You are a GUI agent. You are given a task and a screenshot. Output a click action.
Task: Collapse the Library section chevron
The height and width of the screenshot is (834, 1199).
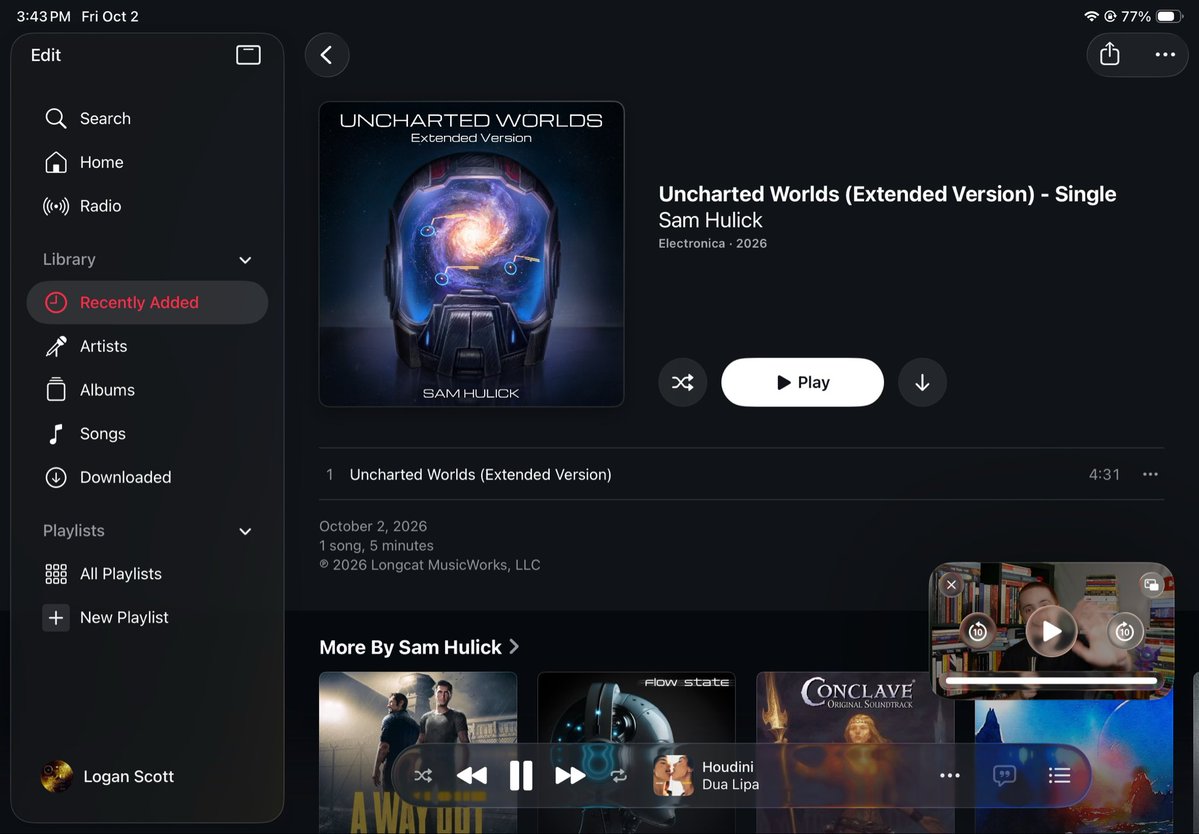[x=245, y=260]
